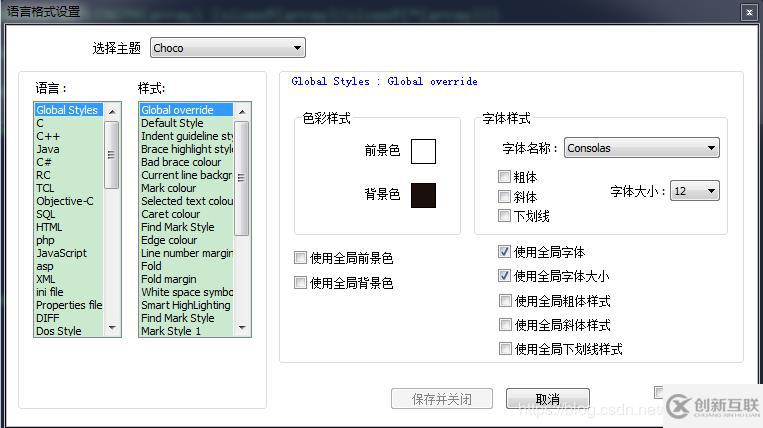
Task: Click the language list scrollbar thumb
Action: click(x=112, y=155)
